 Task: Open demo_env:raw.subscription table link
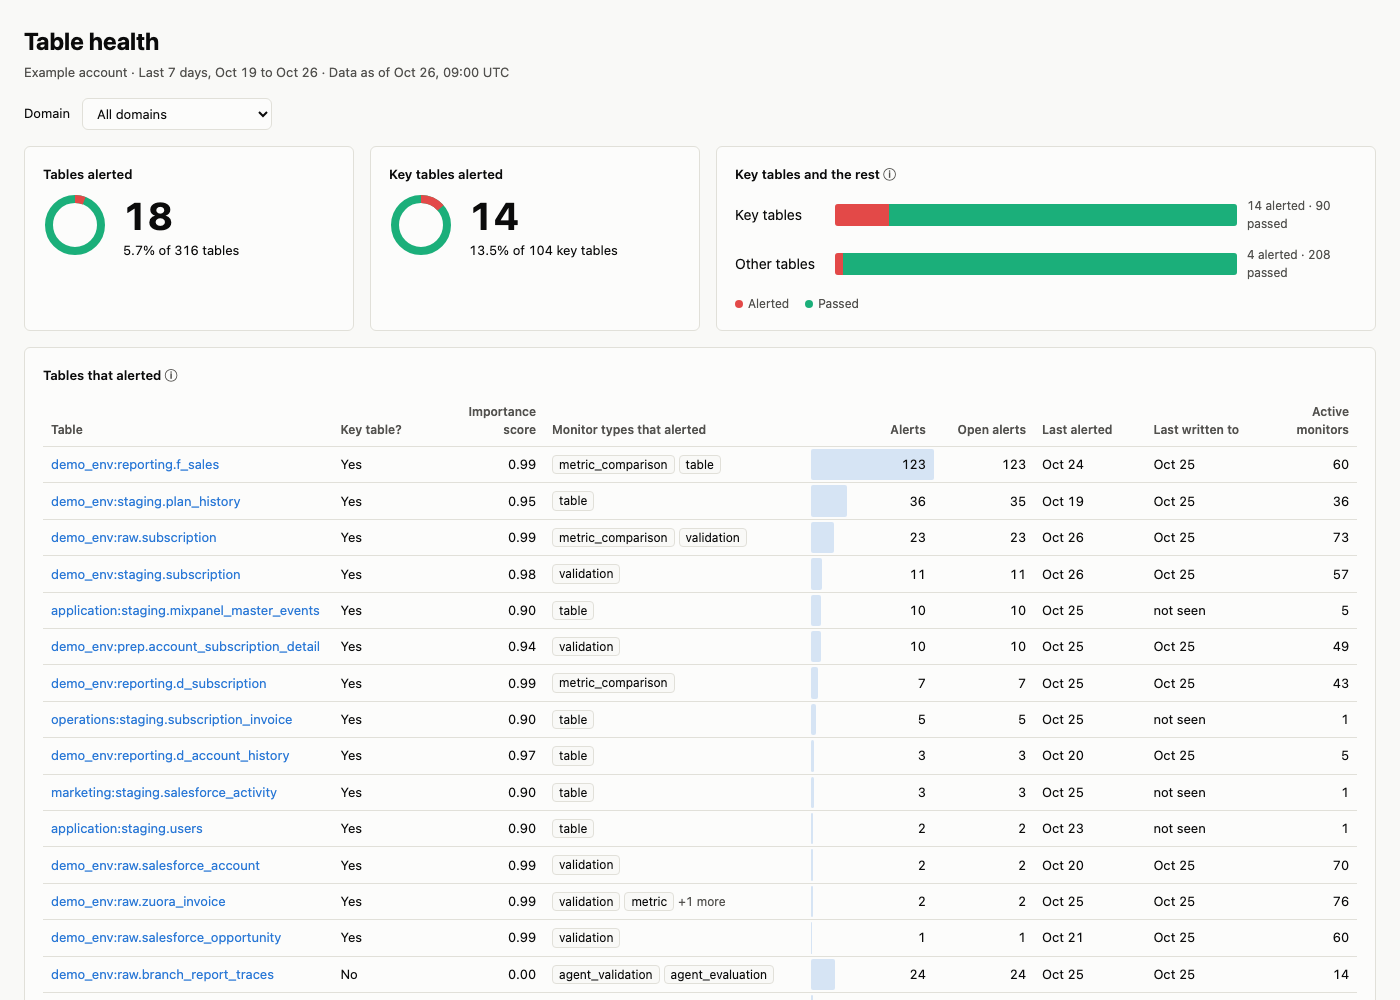pyautogui.click(x=134, y=538)
